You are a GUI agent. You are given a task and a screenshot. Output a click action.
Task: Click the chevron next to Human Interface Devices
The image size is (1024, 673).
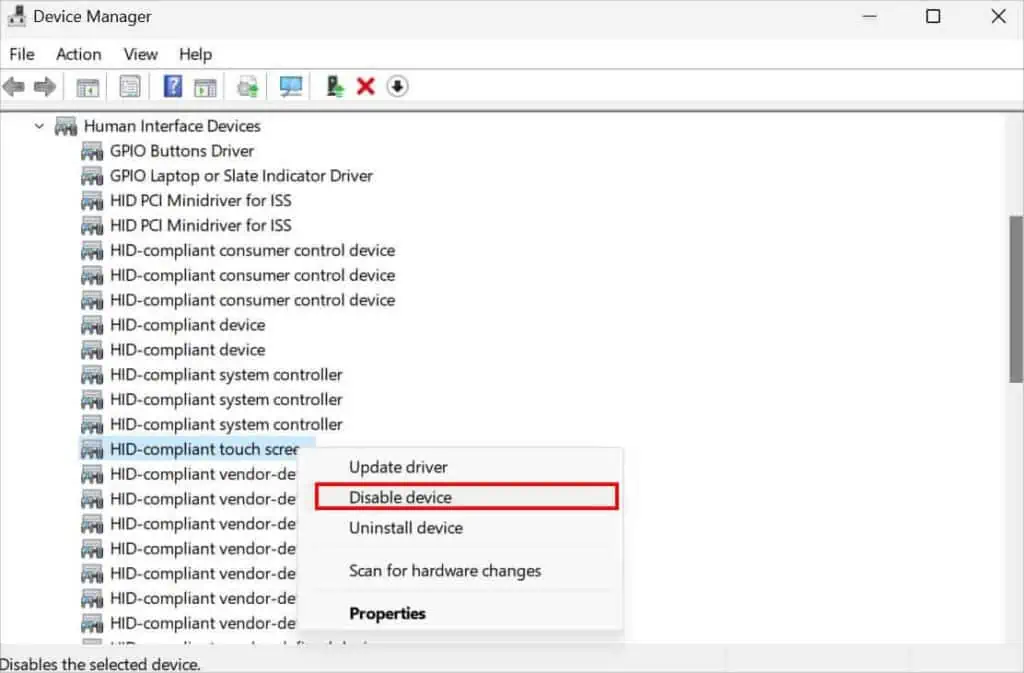(40, 126)
